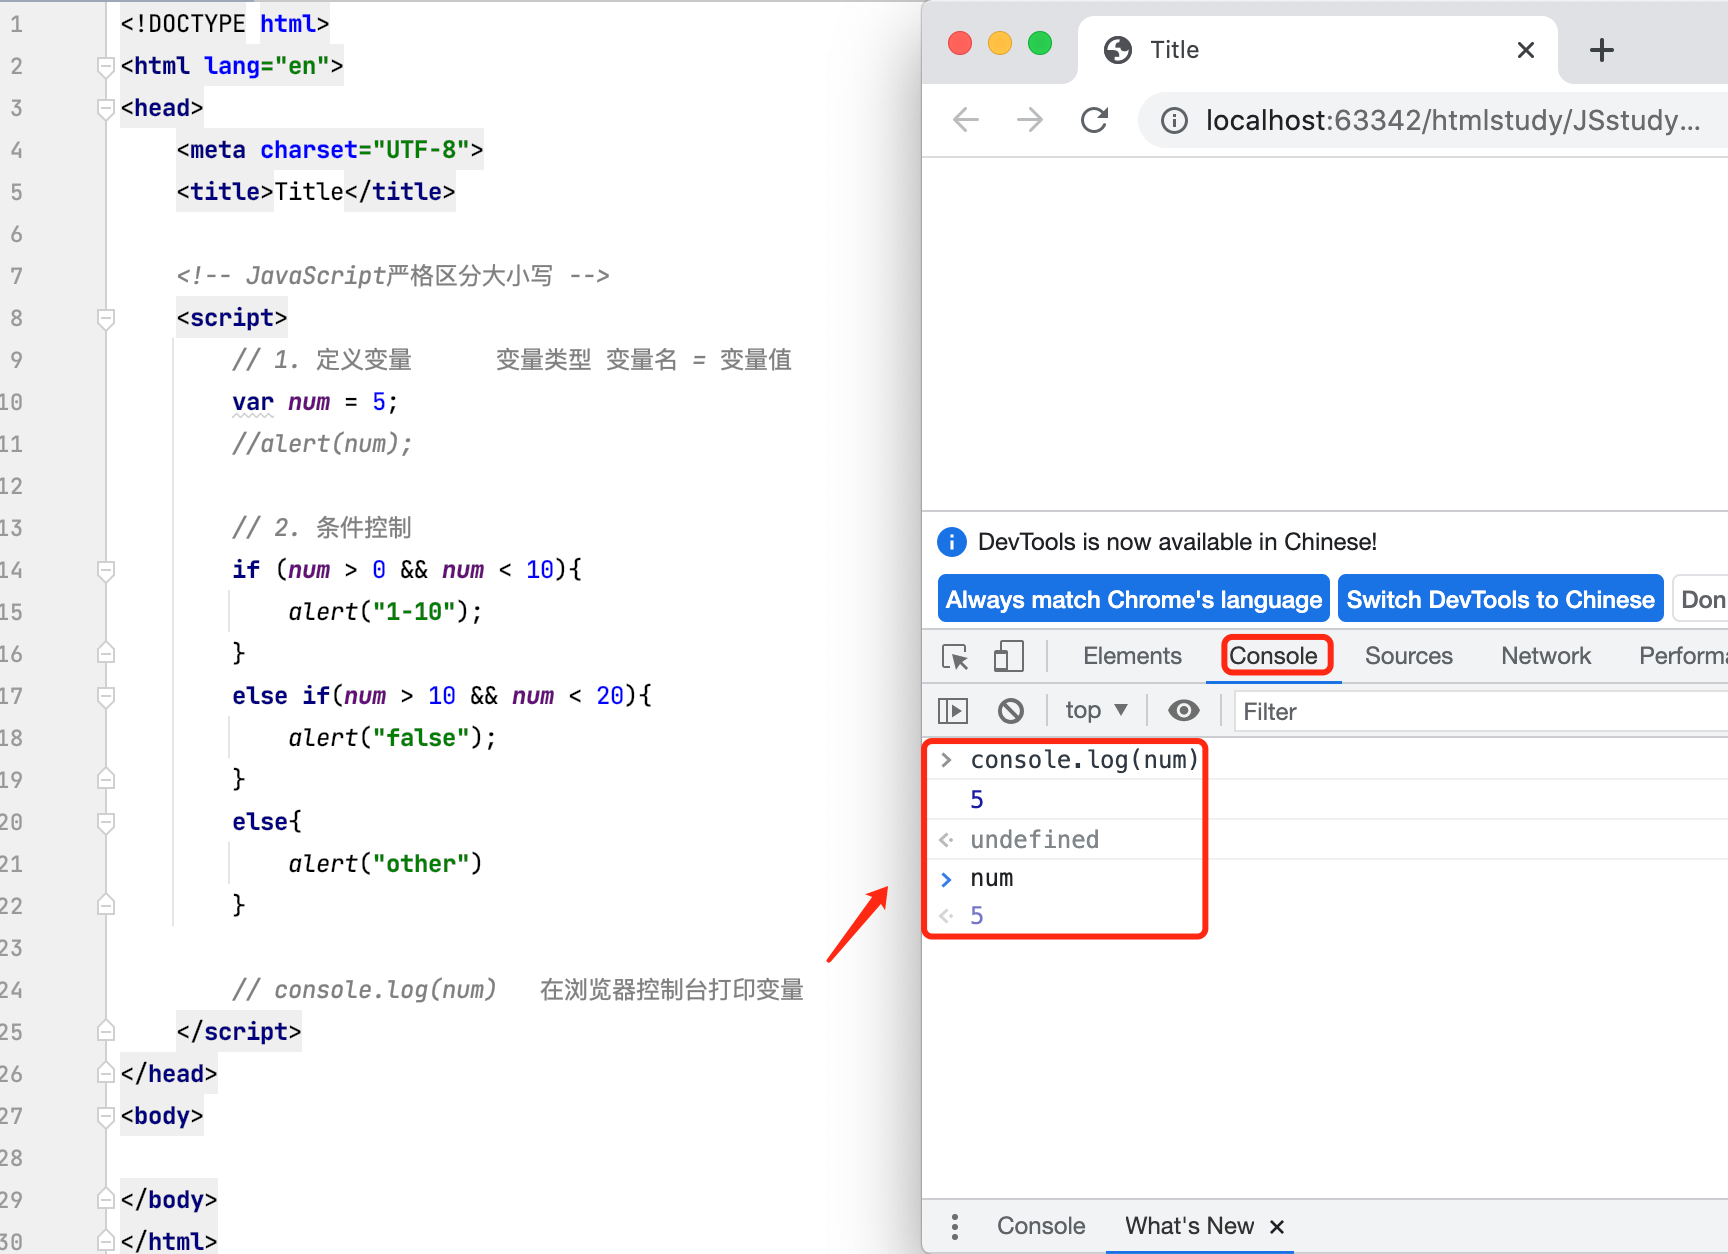Click the DOCTYPE html line

225,24
